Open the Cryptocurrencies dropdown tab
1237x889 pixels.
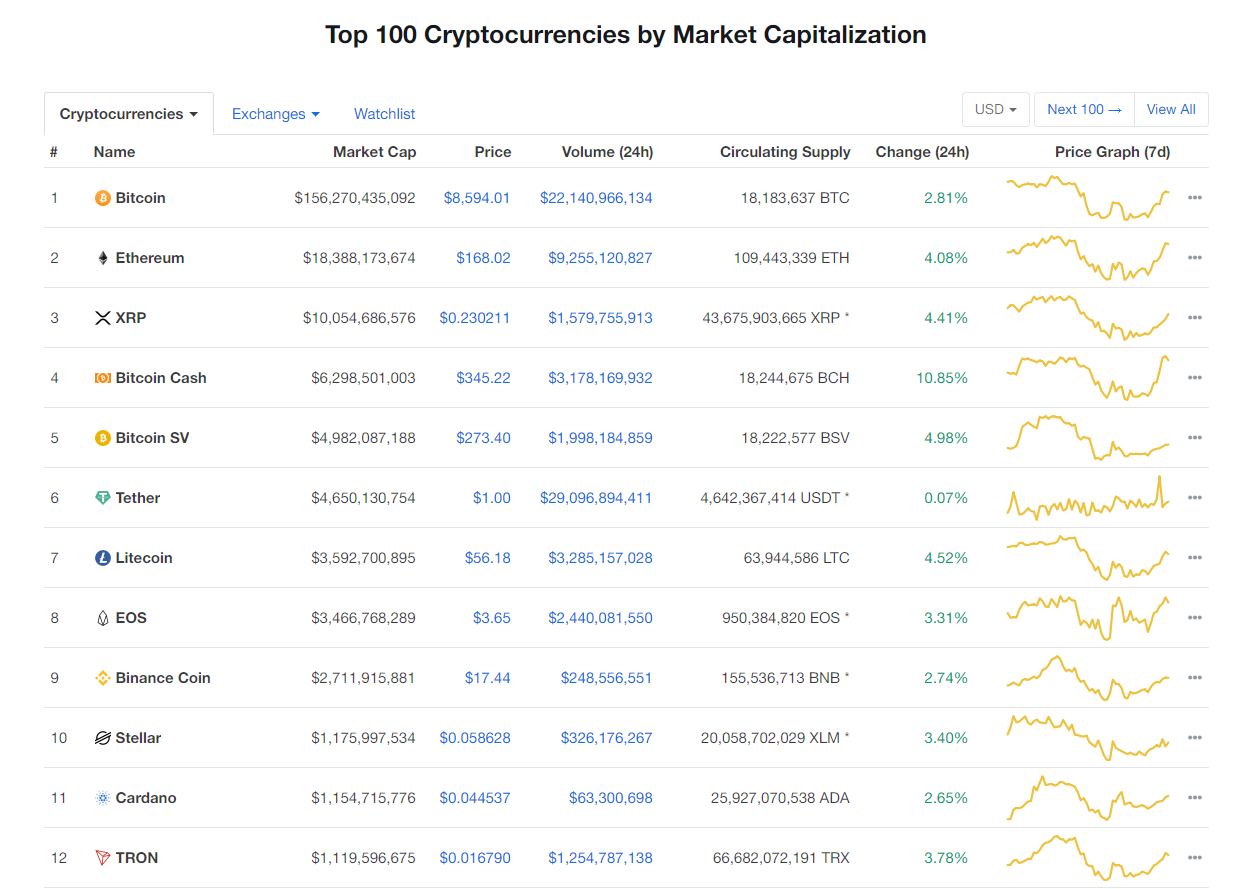point(129,114)
